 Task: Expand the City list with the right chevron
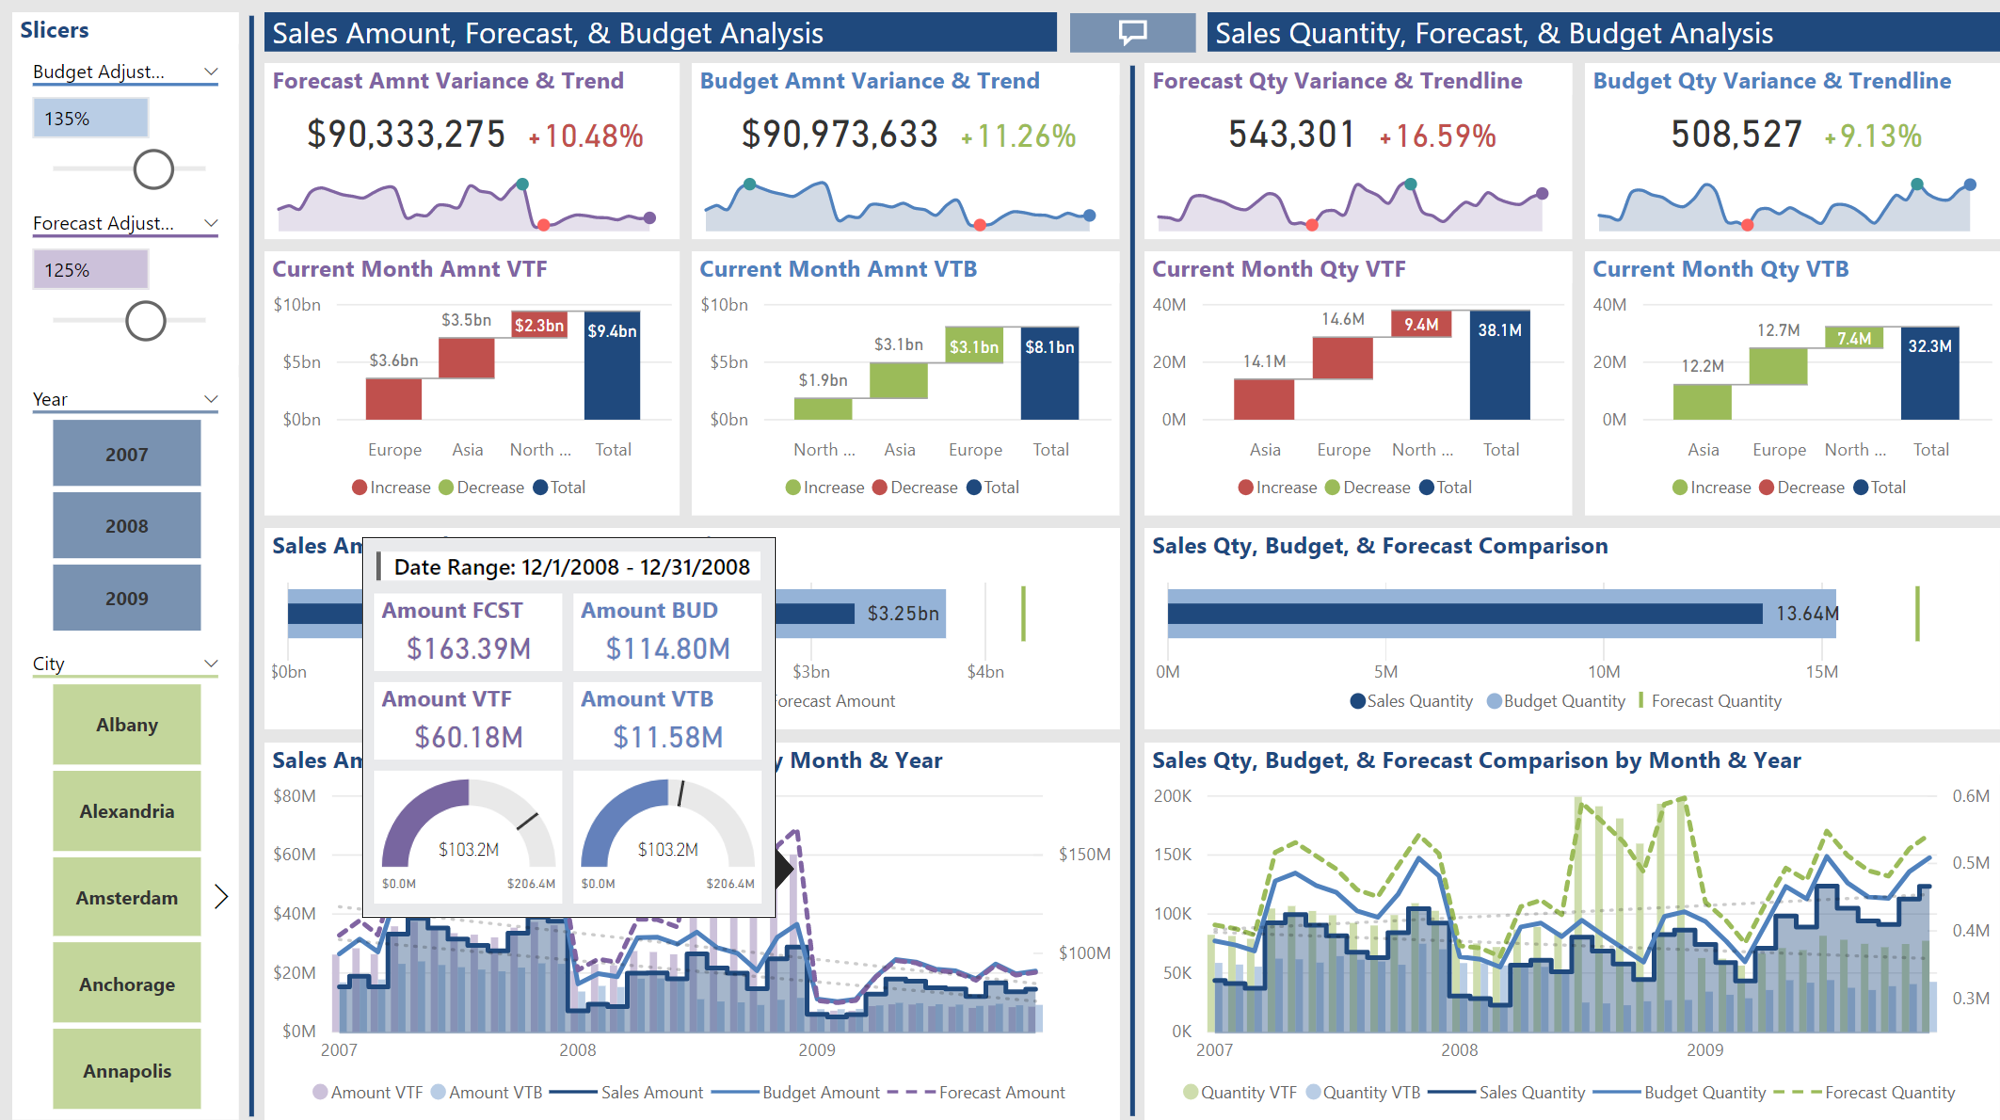(222, 897)
